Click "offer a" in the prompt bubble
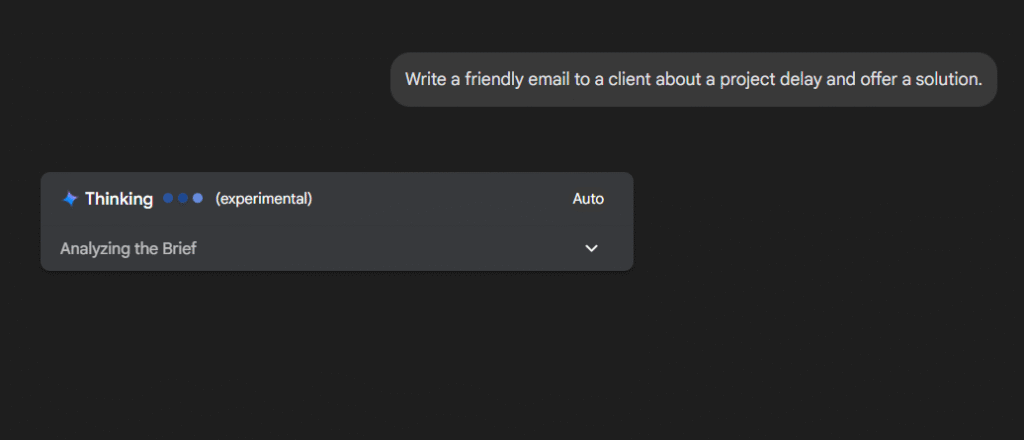 [x=891, y=79]
